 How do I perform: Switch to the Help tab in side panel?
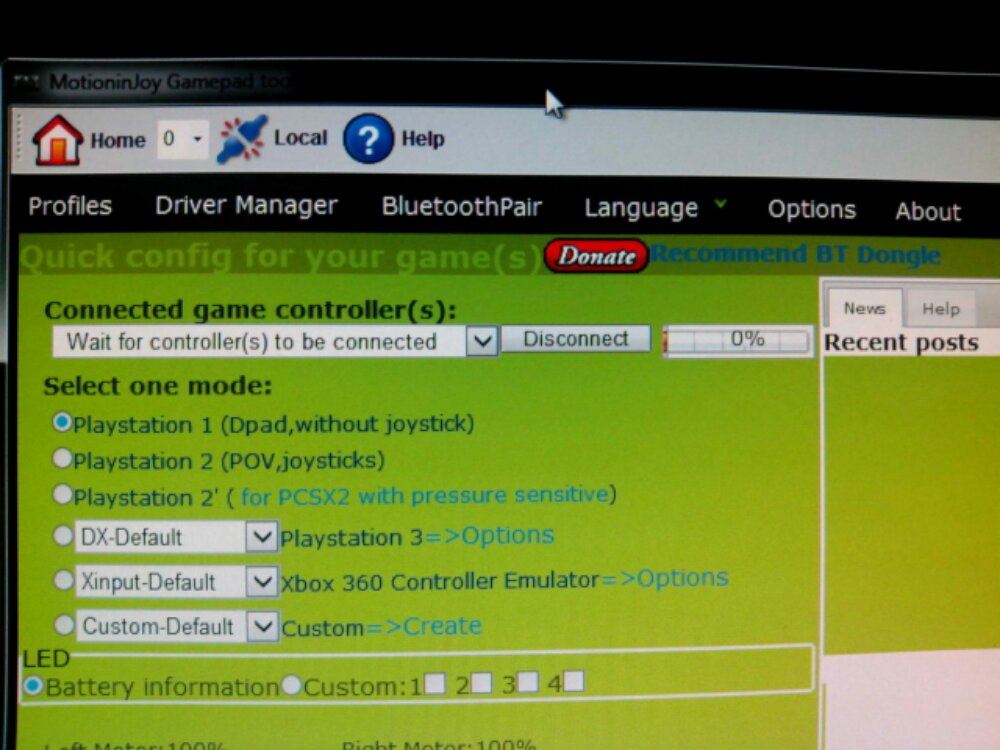coord(941,309)
